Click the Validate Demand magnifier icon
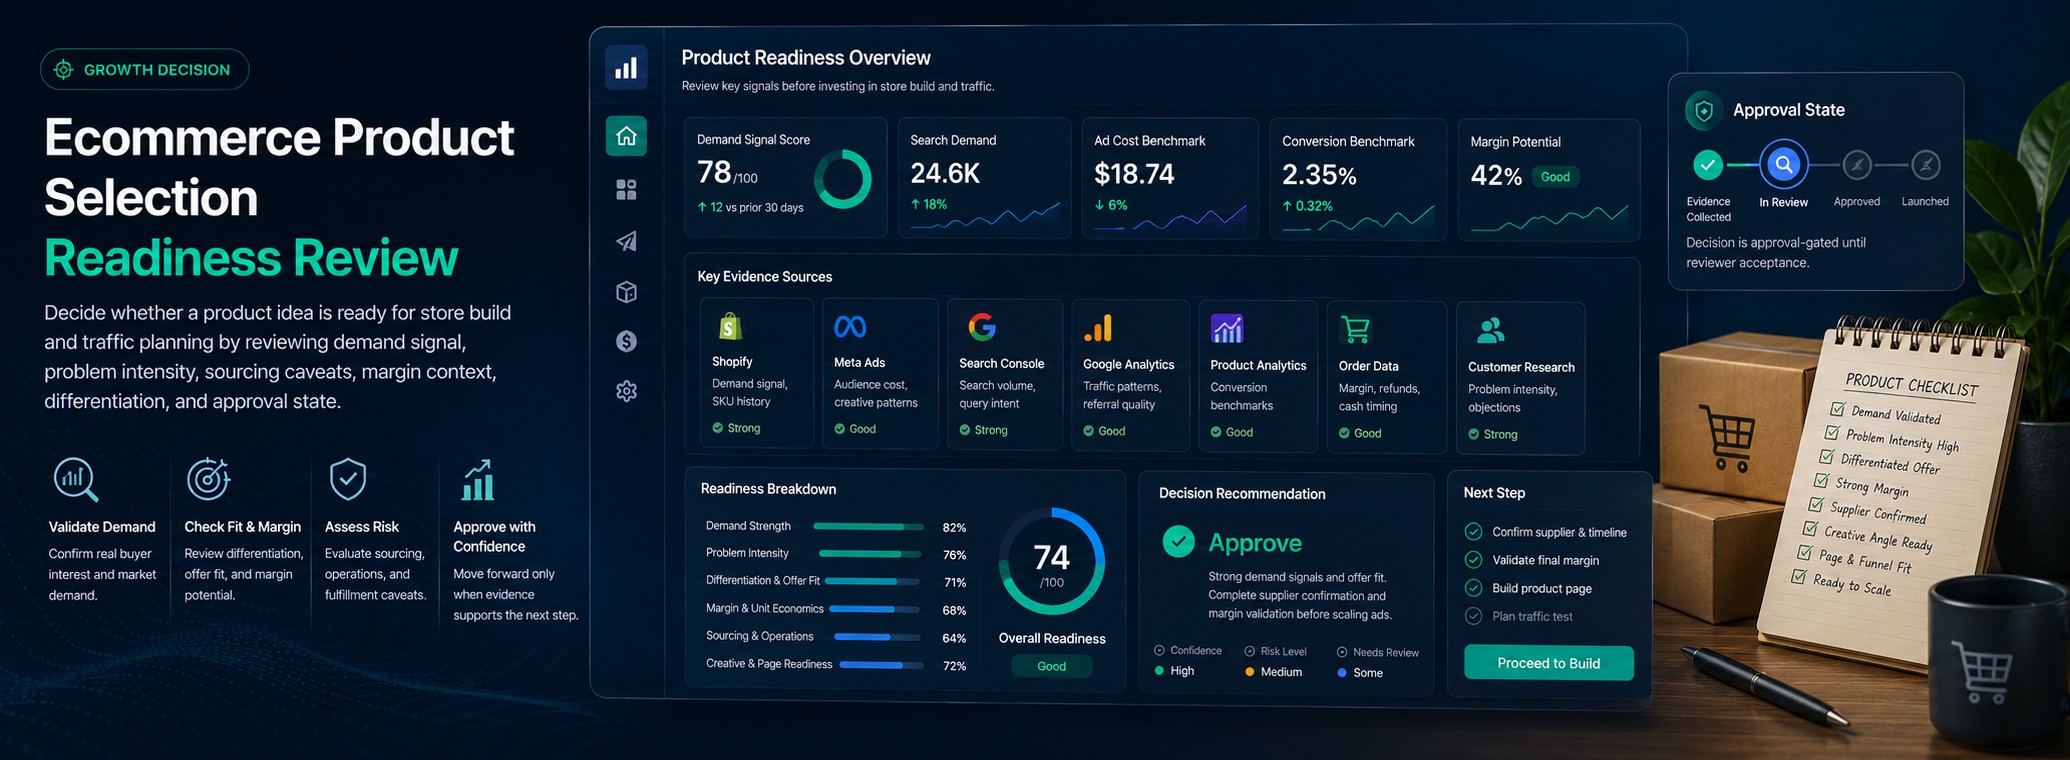The width and height of the screenshot is (2070, 760). coord(76,480)
